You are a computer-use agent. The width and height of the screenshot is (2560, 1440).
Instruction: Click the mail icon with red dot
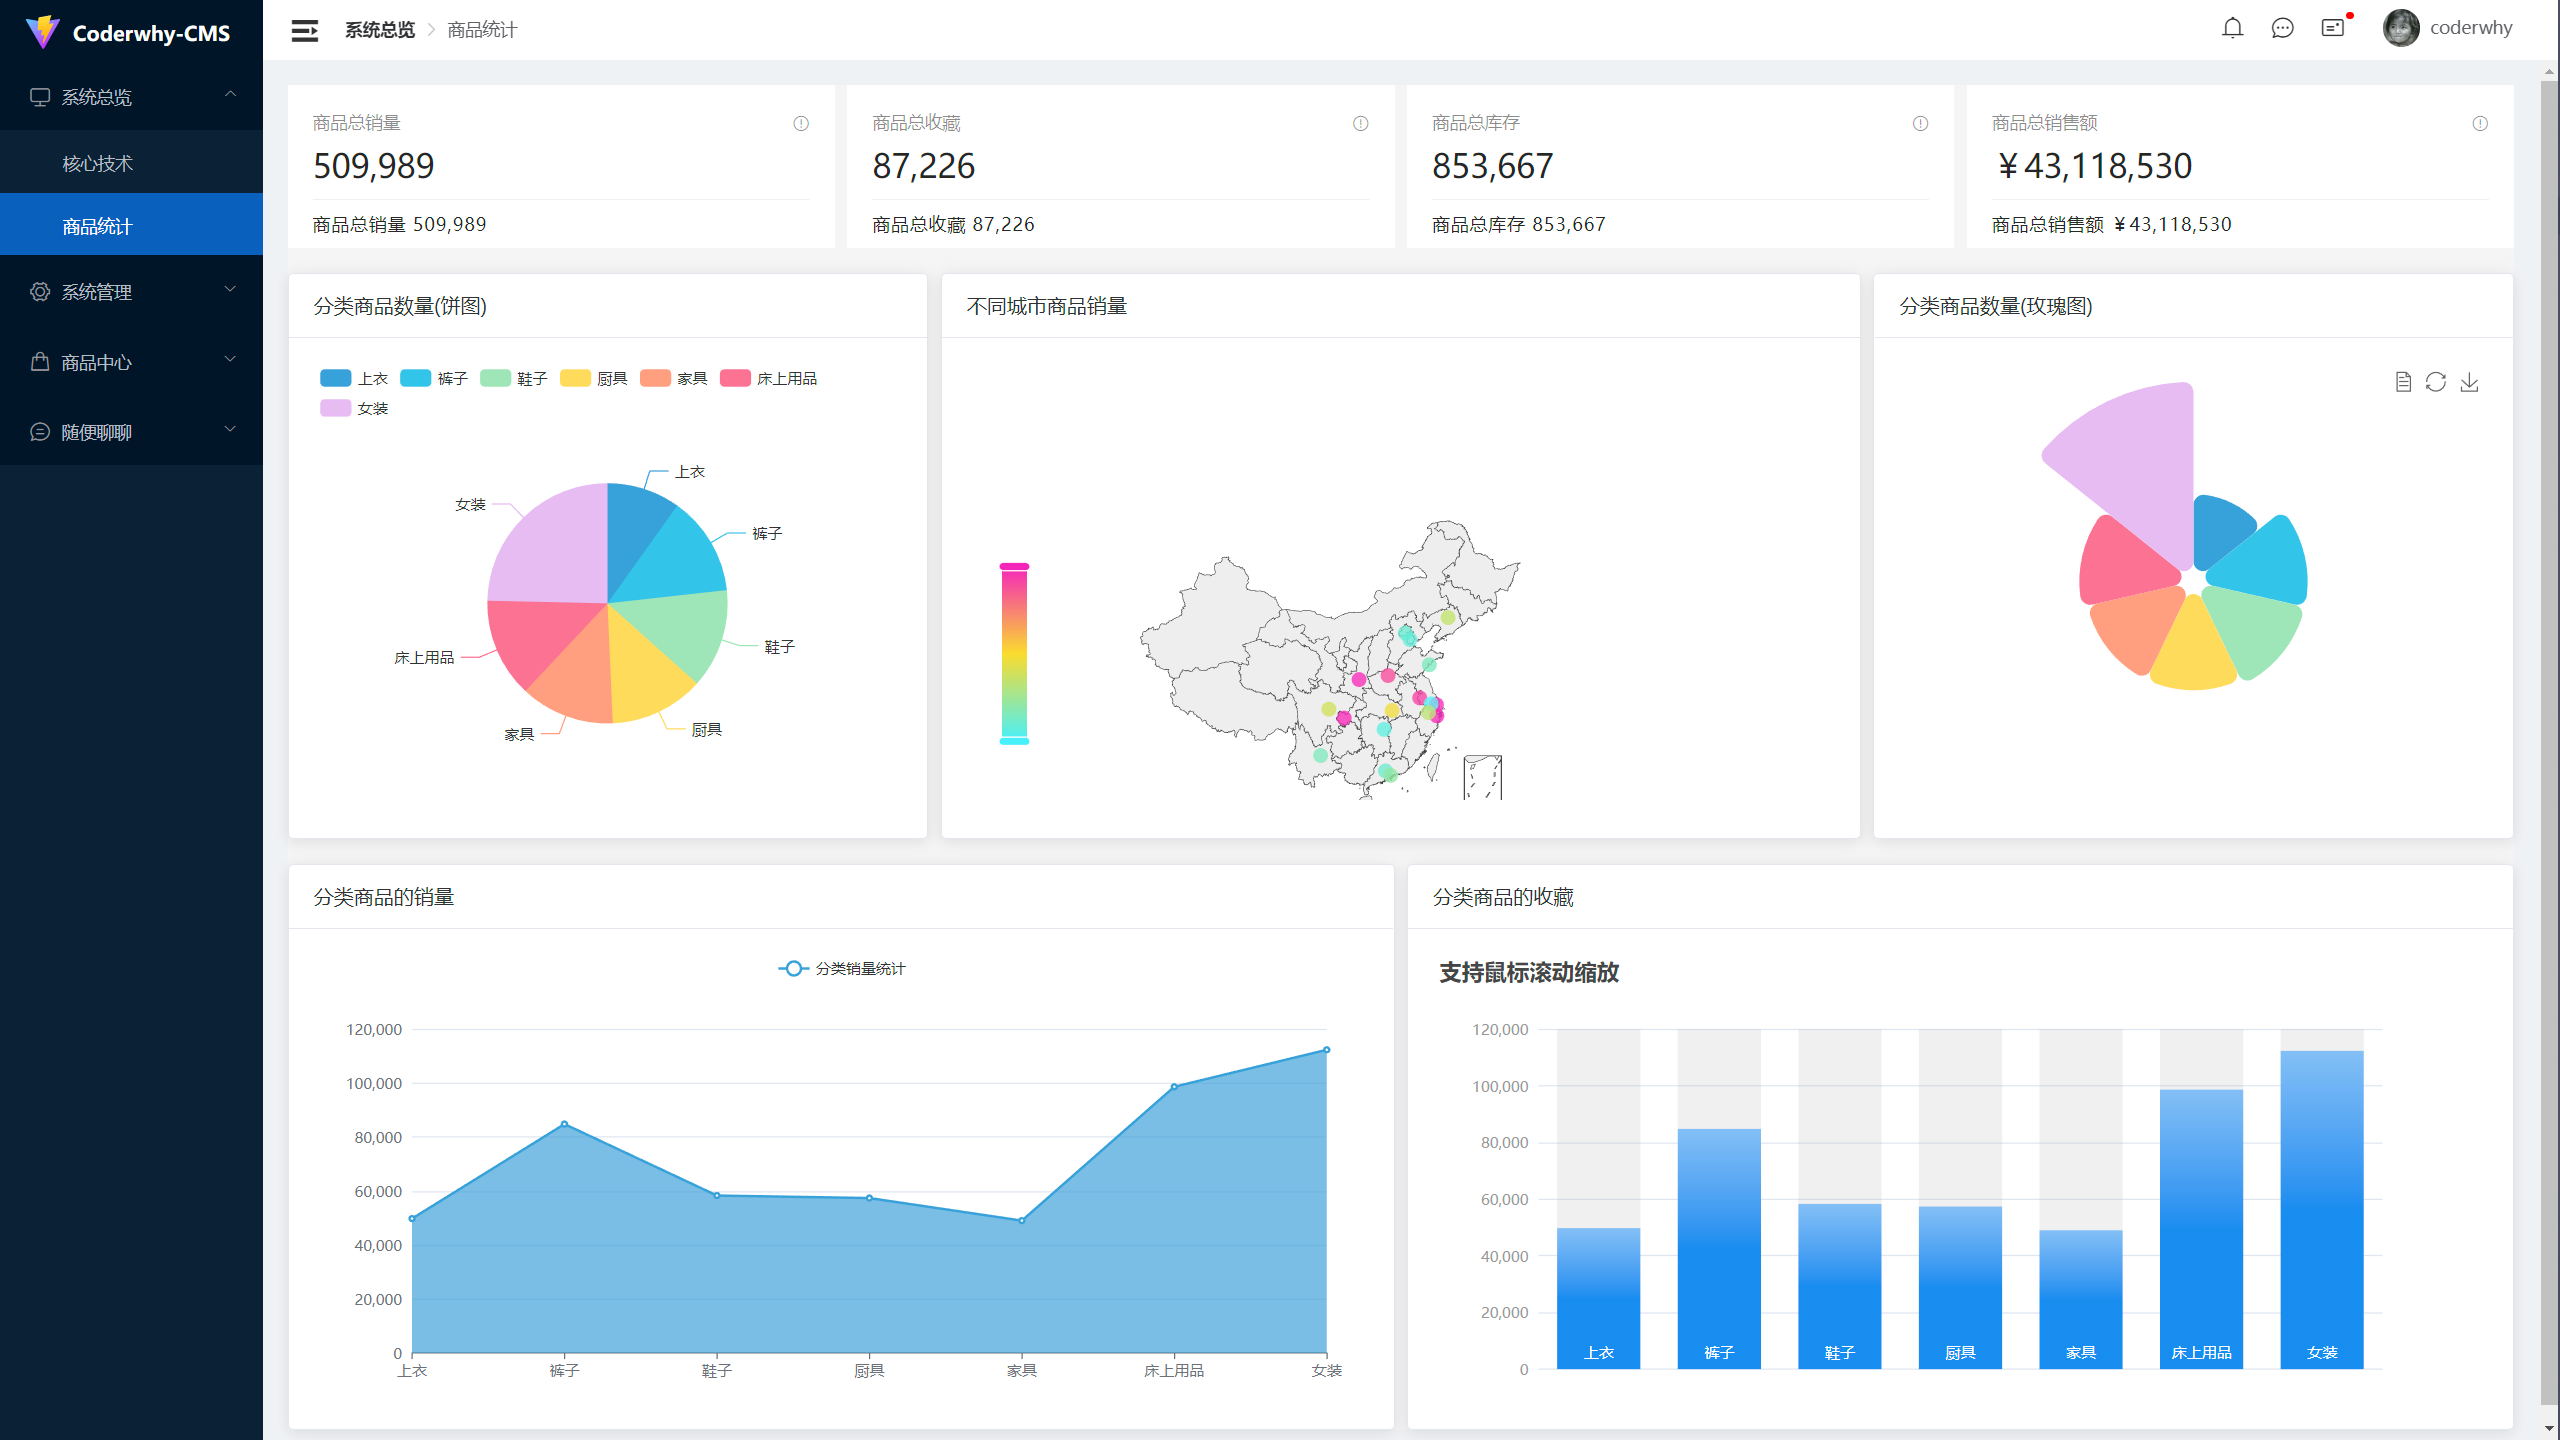tap(2332, 28)
